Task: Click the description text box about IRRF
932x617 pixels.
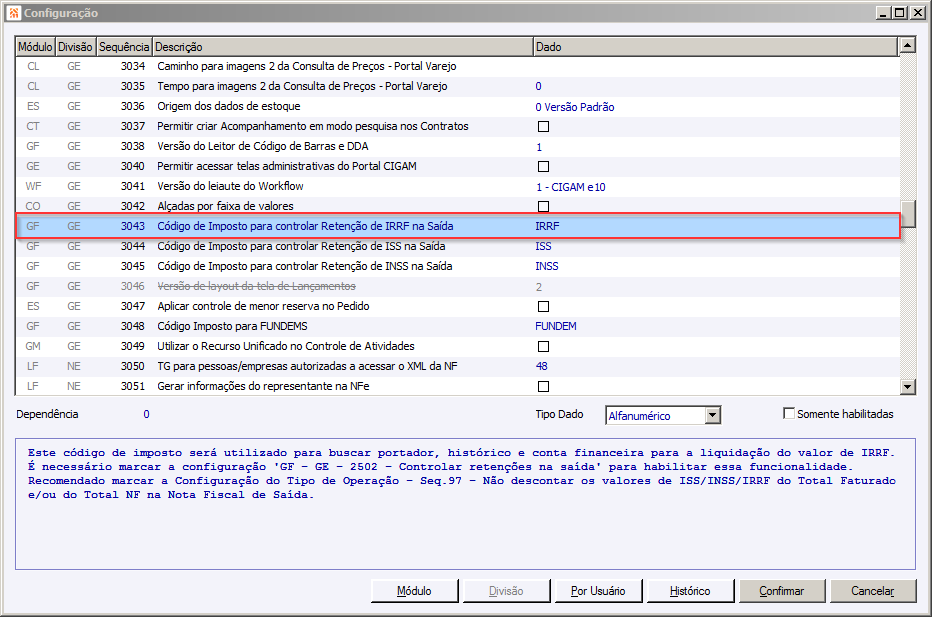Action: (465, 504)
